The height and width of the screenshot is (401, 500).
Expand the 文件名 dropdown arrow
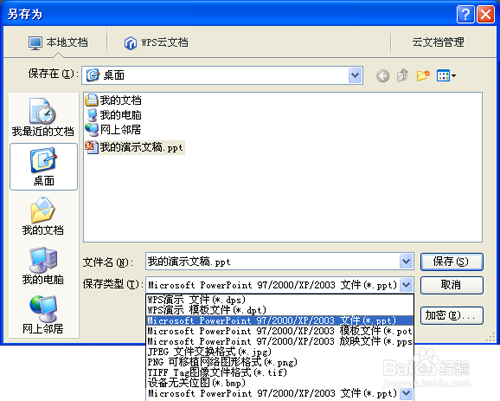coord(406,261)
